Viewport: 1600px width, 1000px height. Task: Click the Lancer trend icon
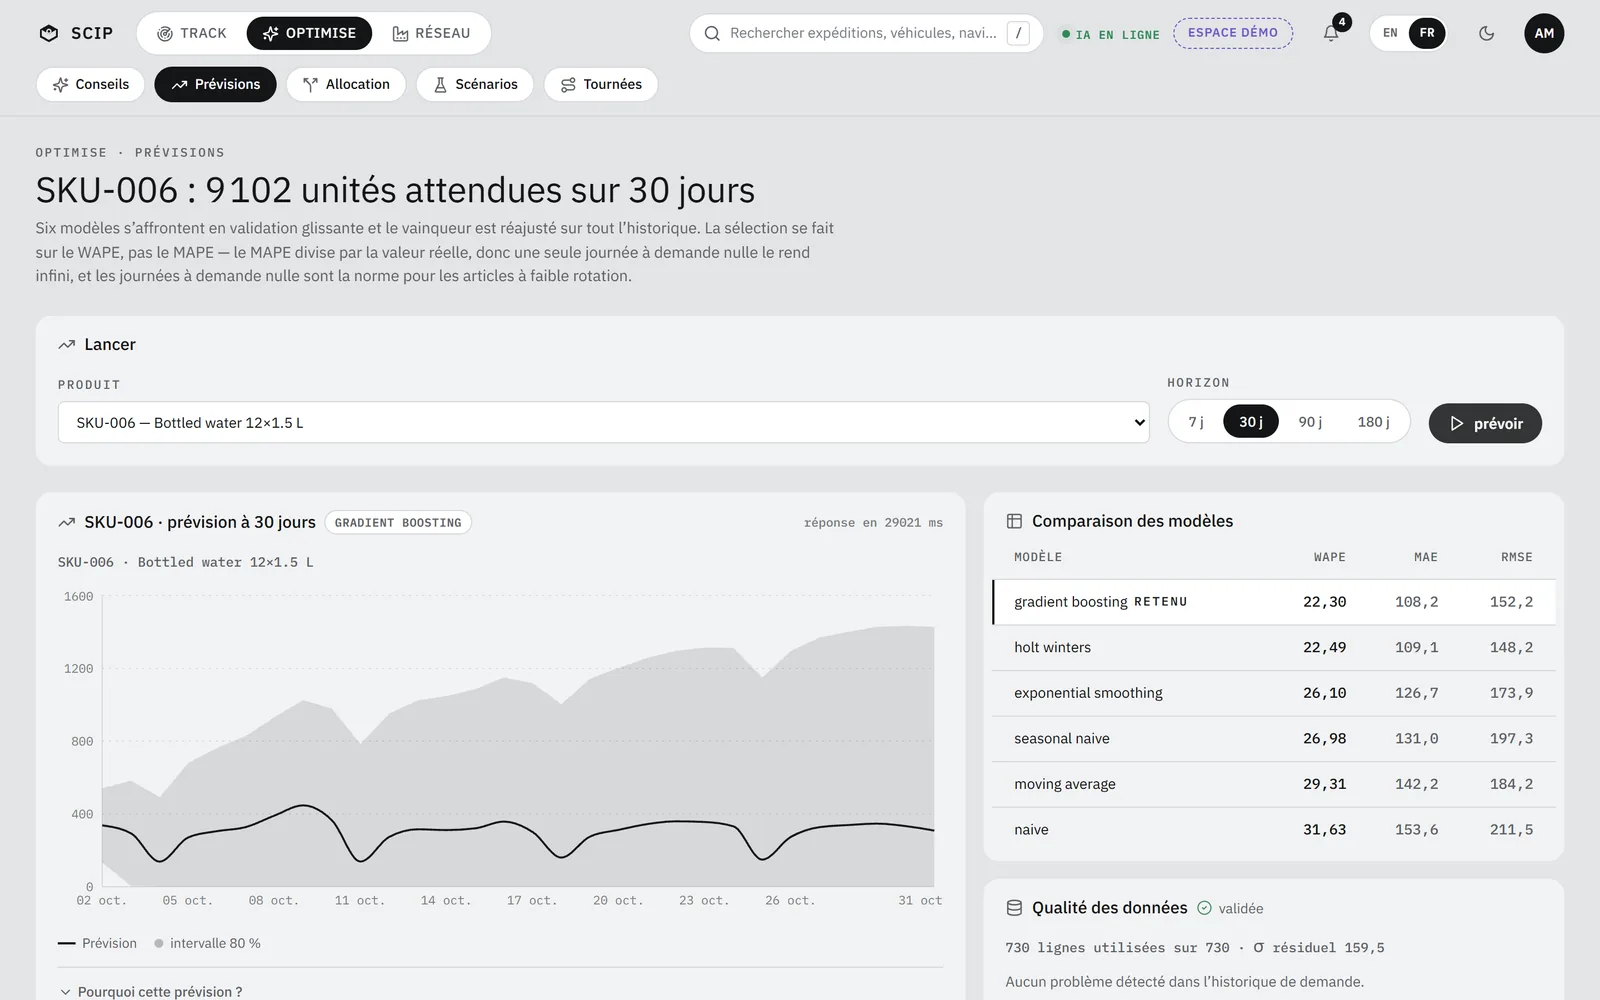pyautogui.click(x=67, y=344)
